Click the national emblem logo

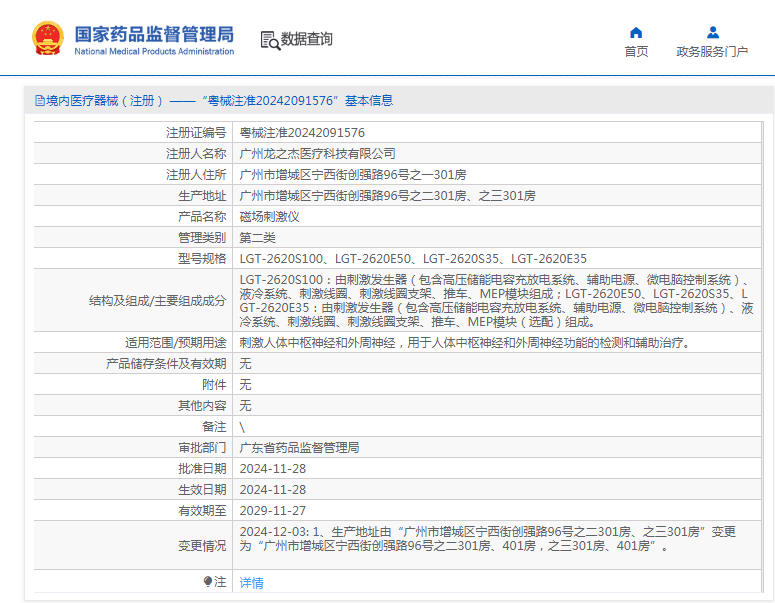(48, 38)
